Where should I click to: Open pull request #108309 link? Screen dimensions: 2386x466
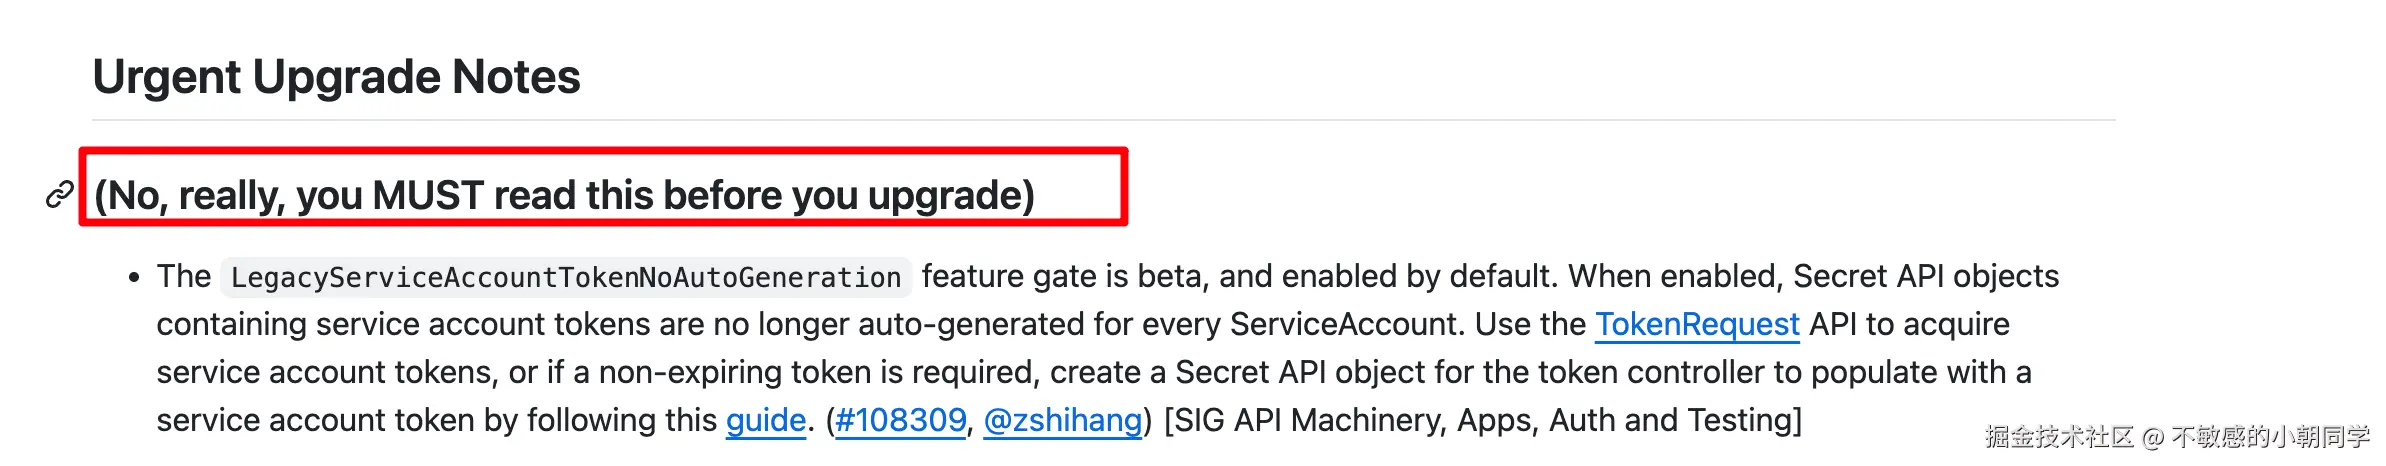pyautogui.click(x=900, y=421)
